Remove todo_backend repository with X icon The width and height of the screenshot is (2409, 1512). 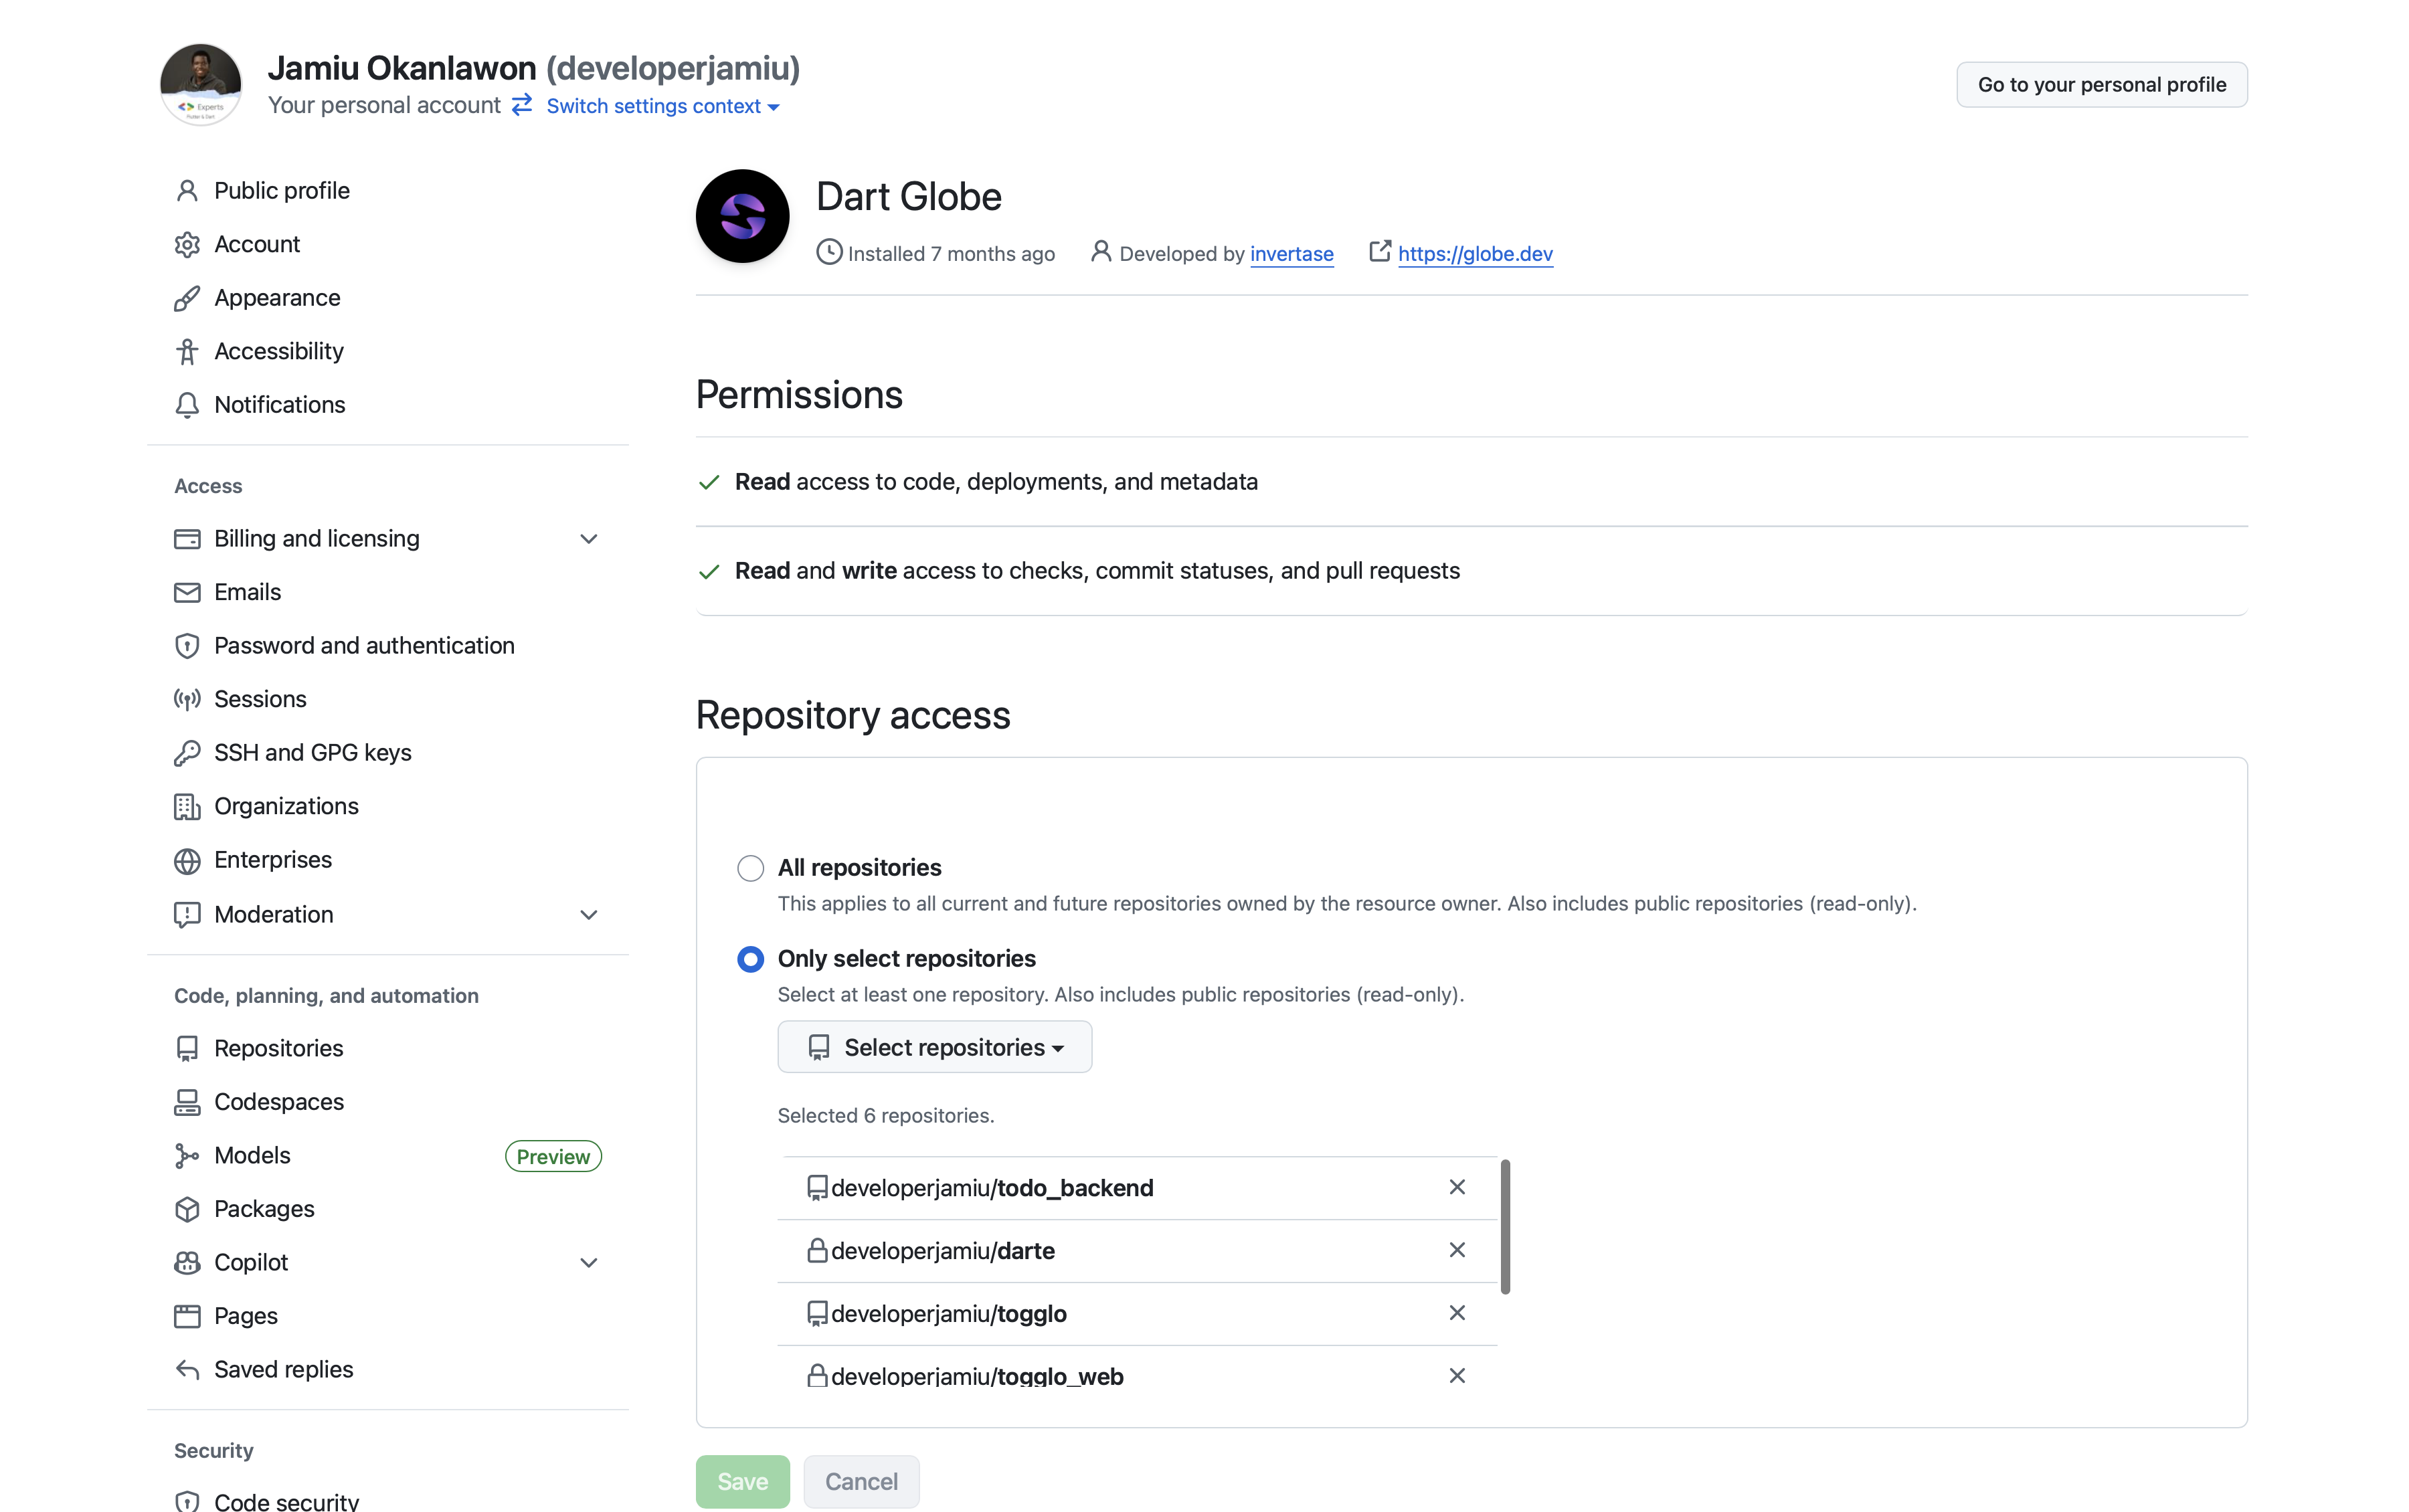(1456, 1187)
